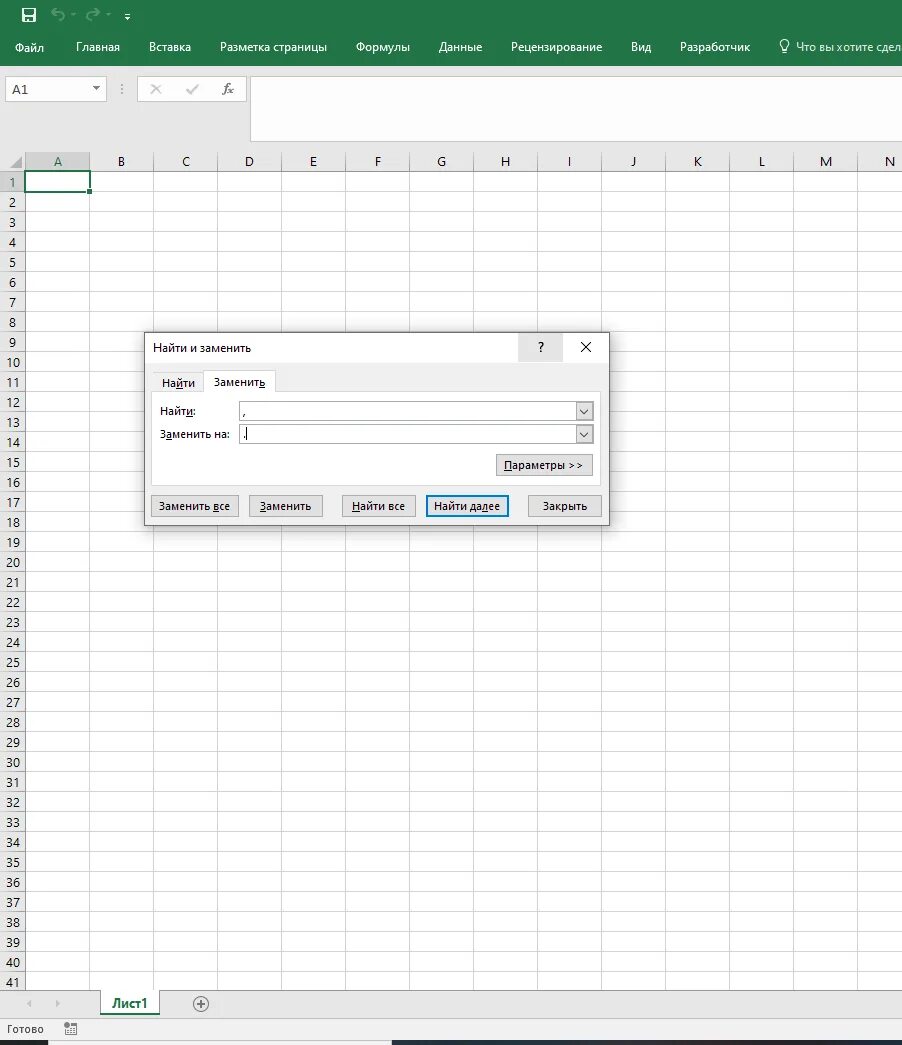This screenshot has height=1045, width=902.
Task: Click the Redo arrow icon
Action: click(x=93, y=15)
